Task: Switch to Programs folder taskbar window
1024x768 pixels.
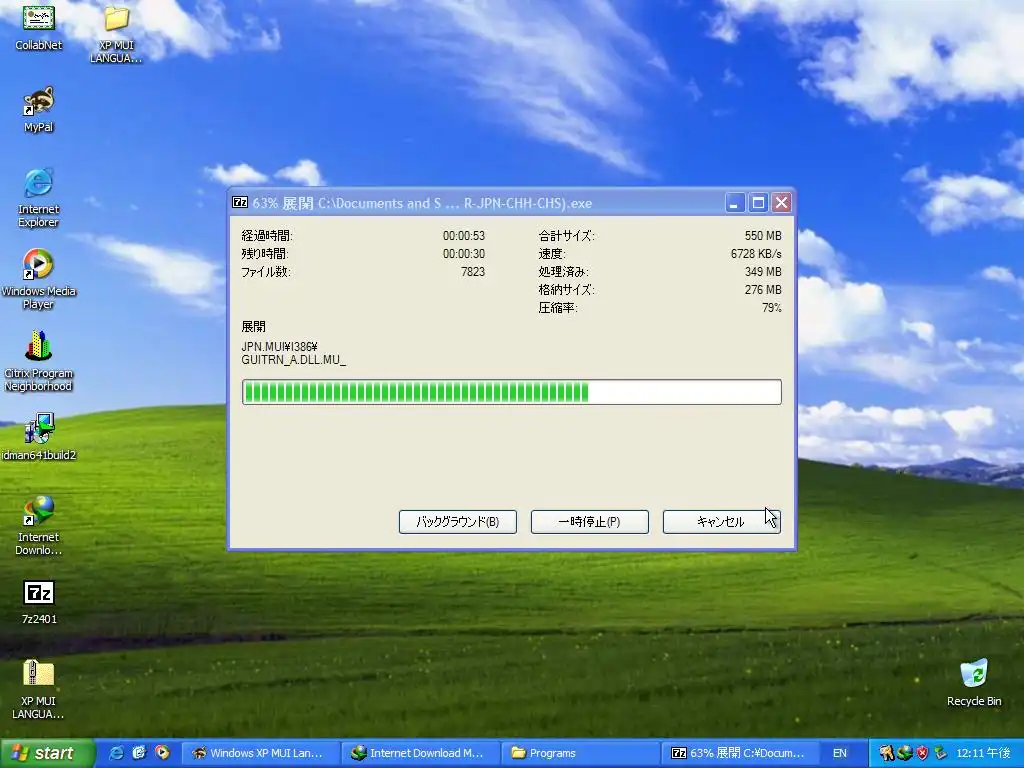Action: click(x=581, y=753)
